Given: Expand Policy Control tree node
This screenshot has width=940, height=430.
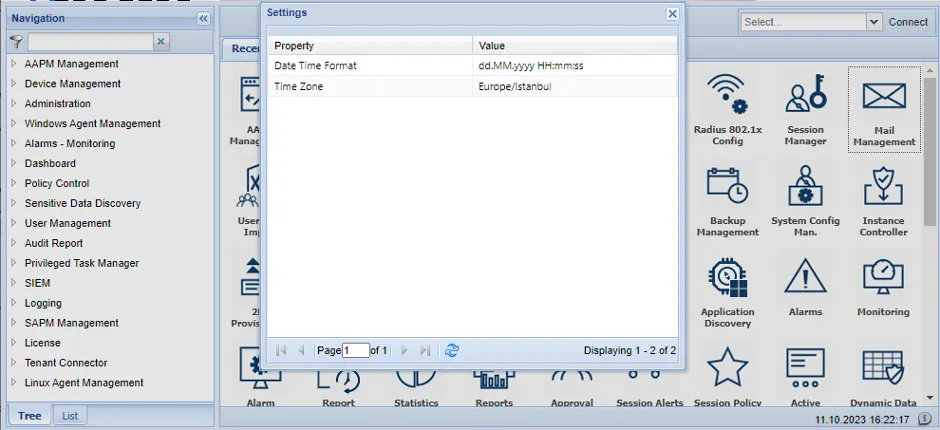Looking at the screenshot, I should [14, 183].
